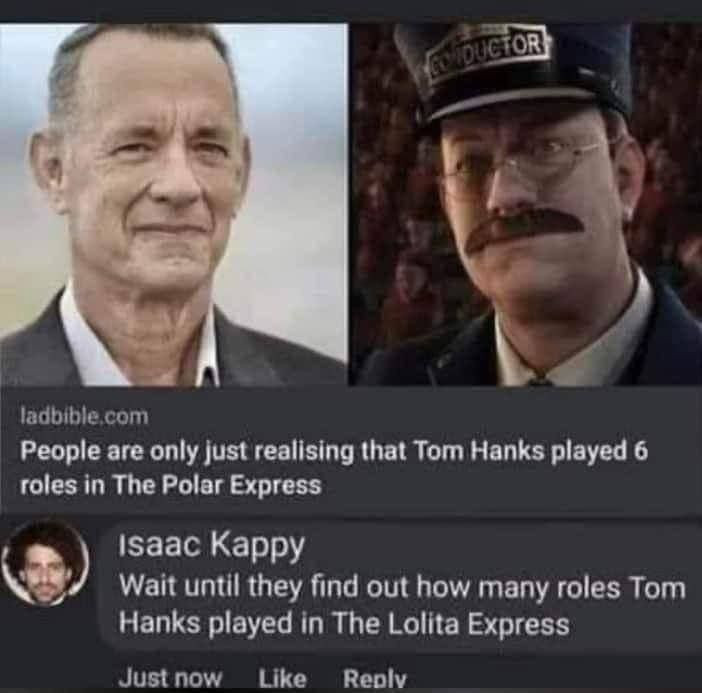Click the commenter's profile picture avatar
The height and width of the screenshot is (693, 702).
click(44, 562)
